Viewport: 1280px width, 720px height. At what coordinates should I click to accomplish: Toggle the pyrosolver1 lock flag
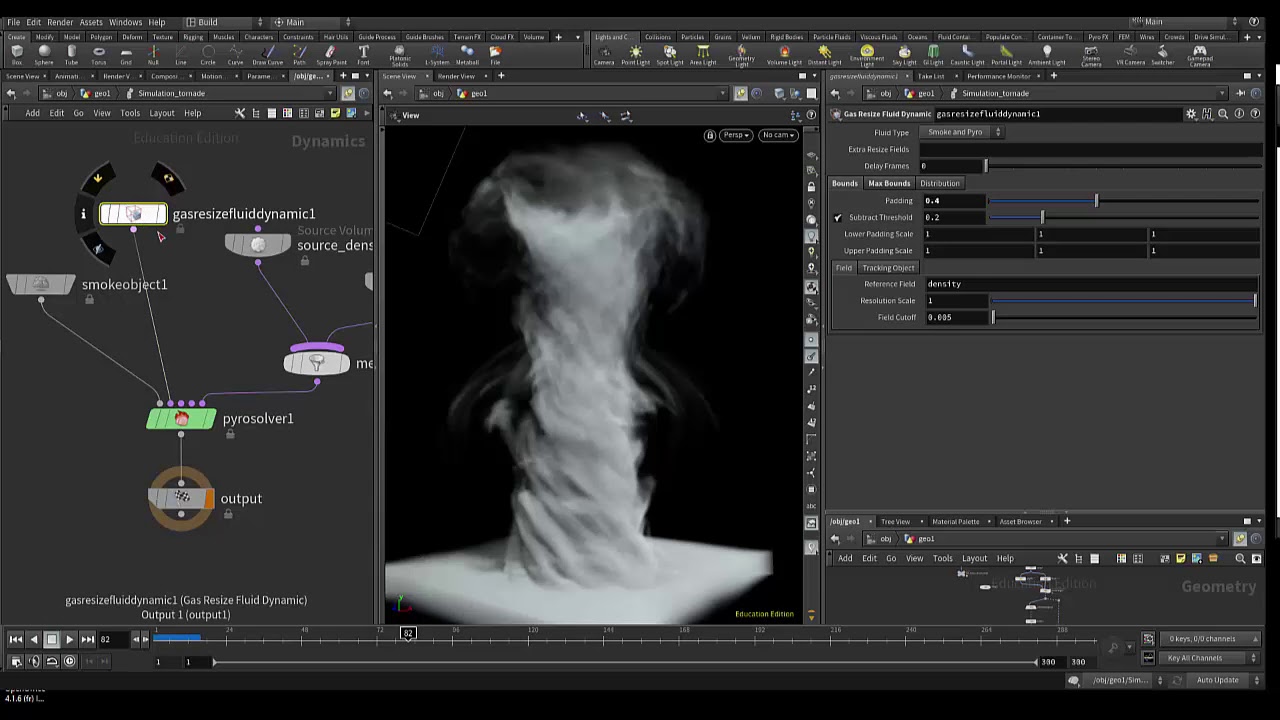(230, 434)
